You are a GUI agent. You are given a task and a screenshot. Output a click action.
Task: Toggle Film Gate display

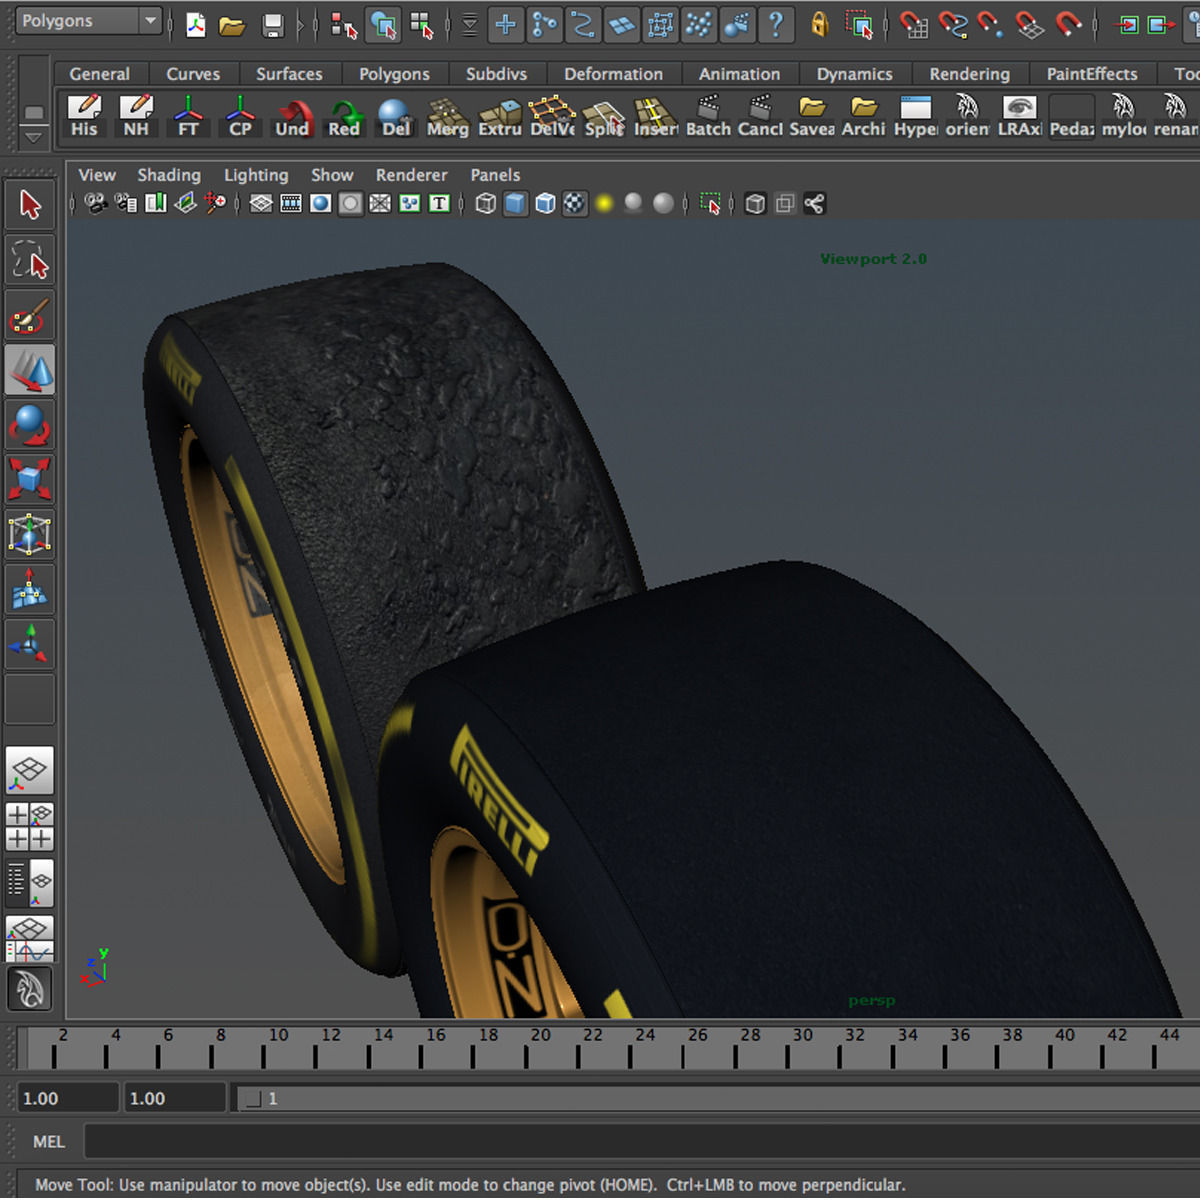click(291, 204)
